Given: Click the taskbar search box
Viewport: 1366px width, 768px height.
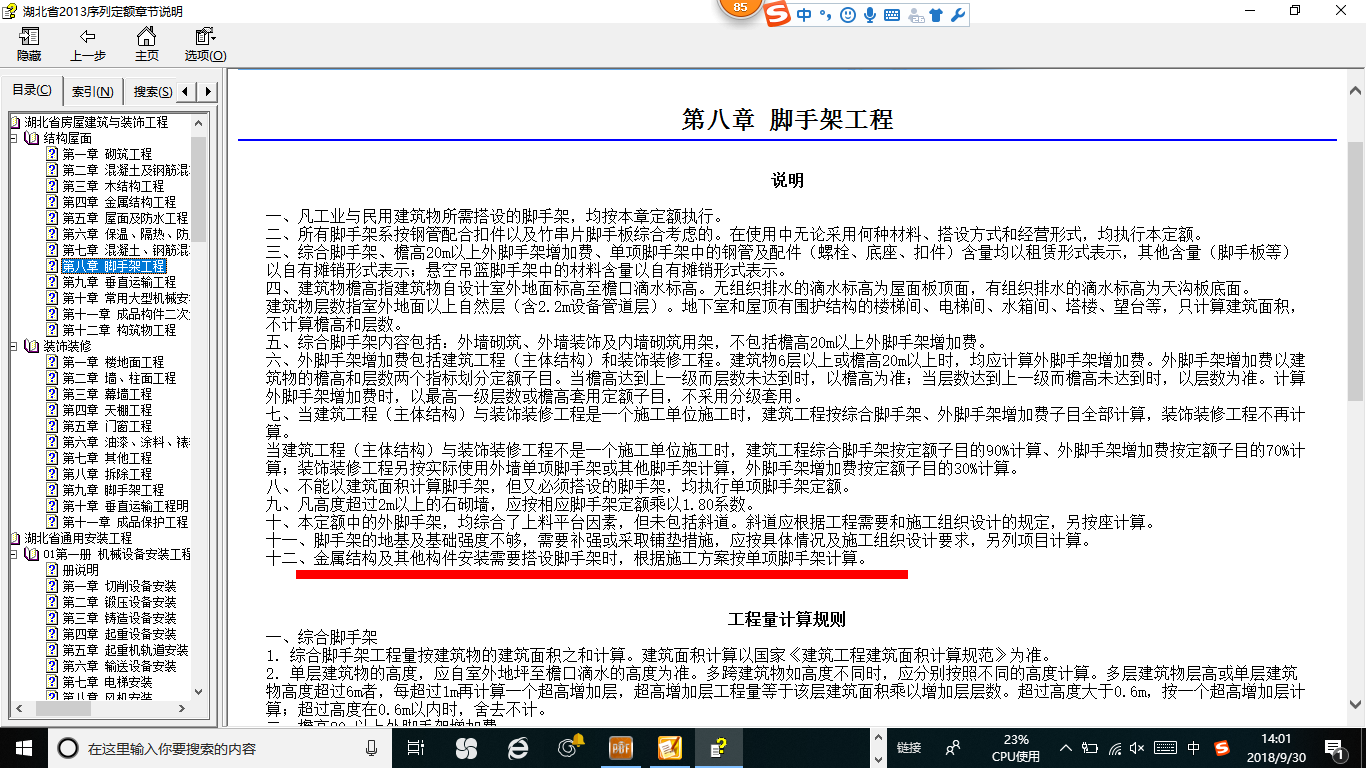Looking at the screenshot, I should pyautogui.click(x=220, y=747).
